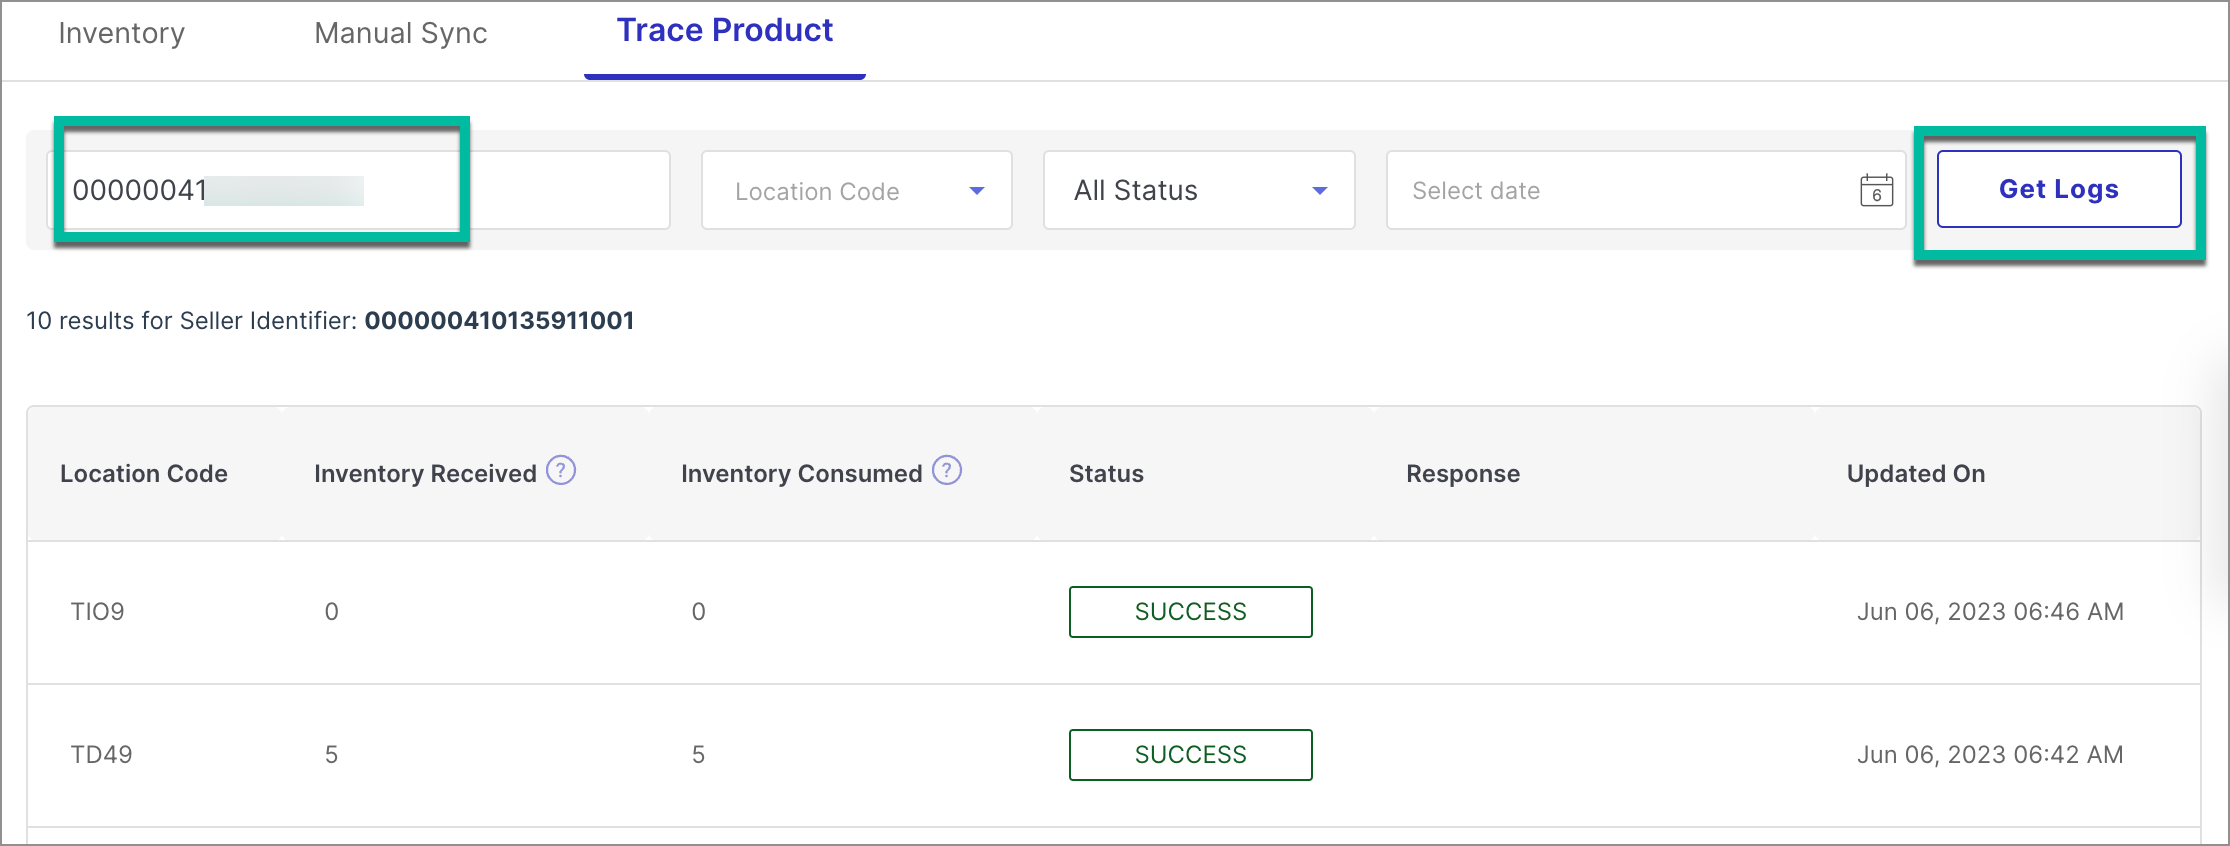Click Inventory Received value 0 in TIO9 row
The height and width of the screenshot is (846, 2230).
coord(331,611)
